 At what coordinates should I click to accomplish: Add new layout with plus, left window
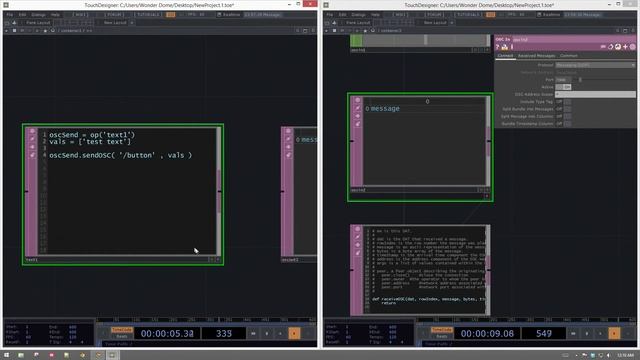pyautogui.click(x=132, y=22)
